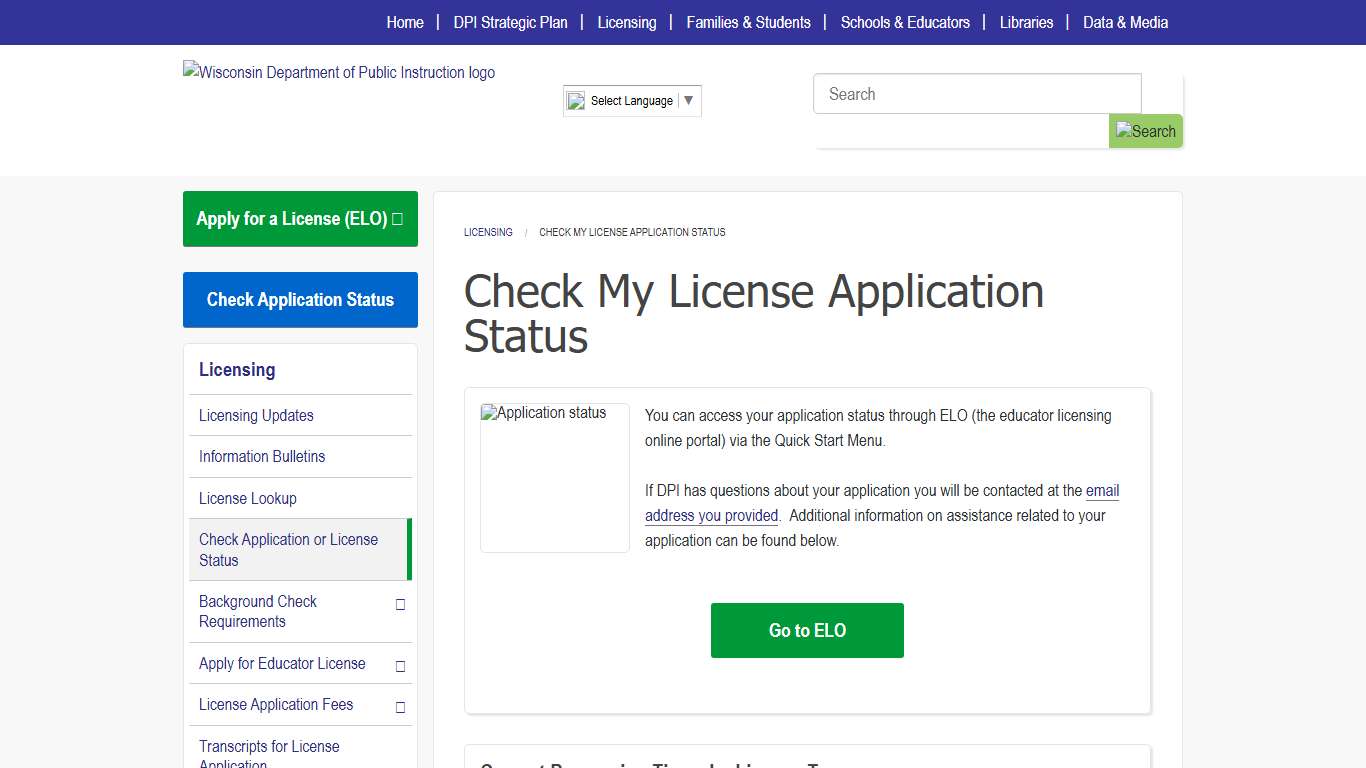
Task: Click the Wisconsin DPI logo
Action: [338, 72]
